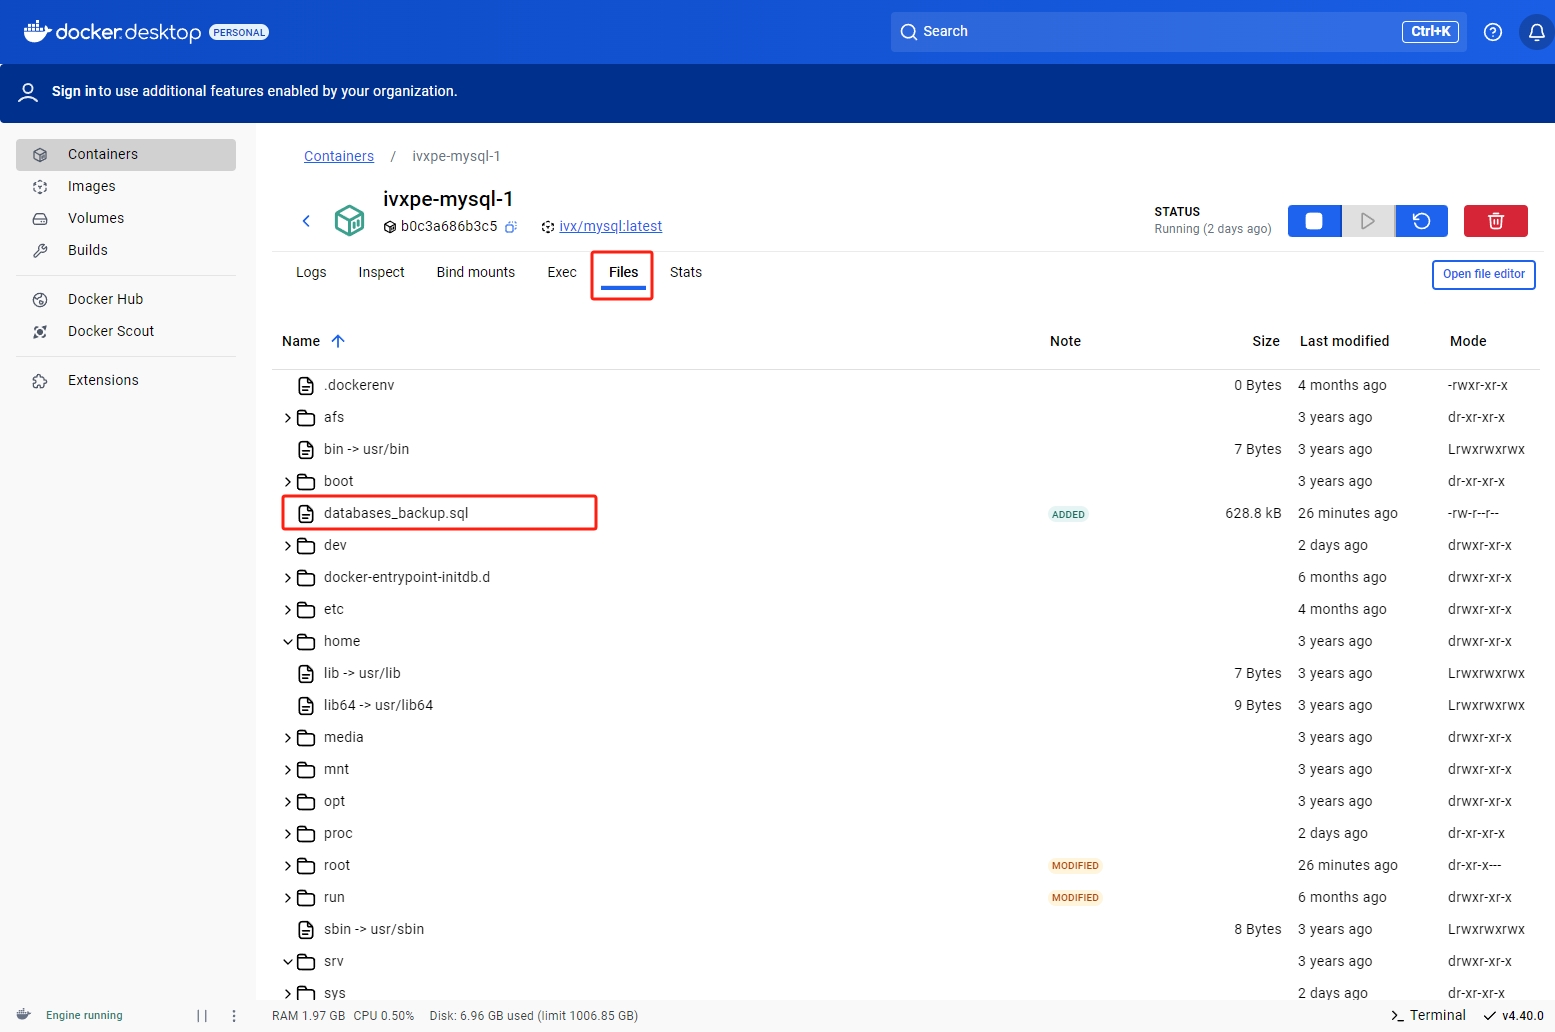Image resolution: width=1555 pixels, height=1032 pixels.
Task: Open the Volumes sidebar section
Action: coord(126,218)
